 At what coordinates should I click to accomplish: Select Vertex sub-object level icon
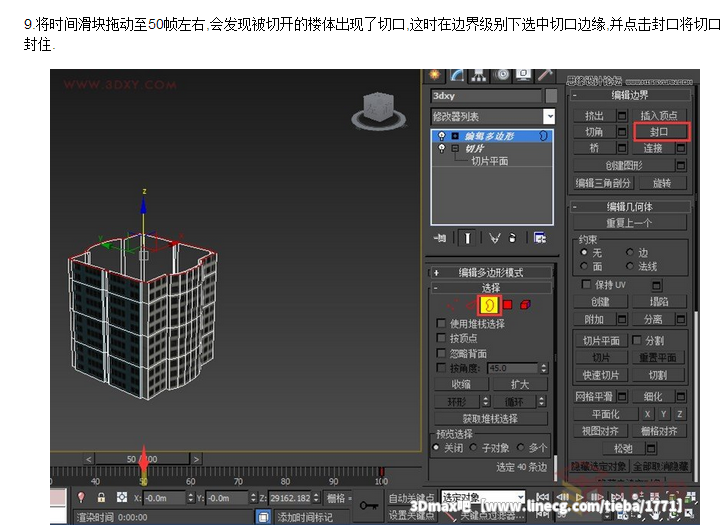coord(452,304)
